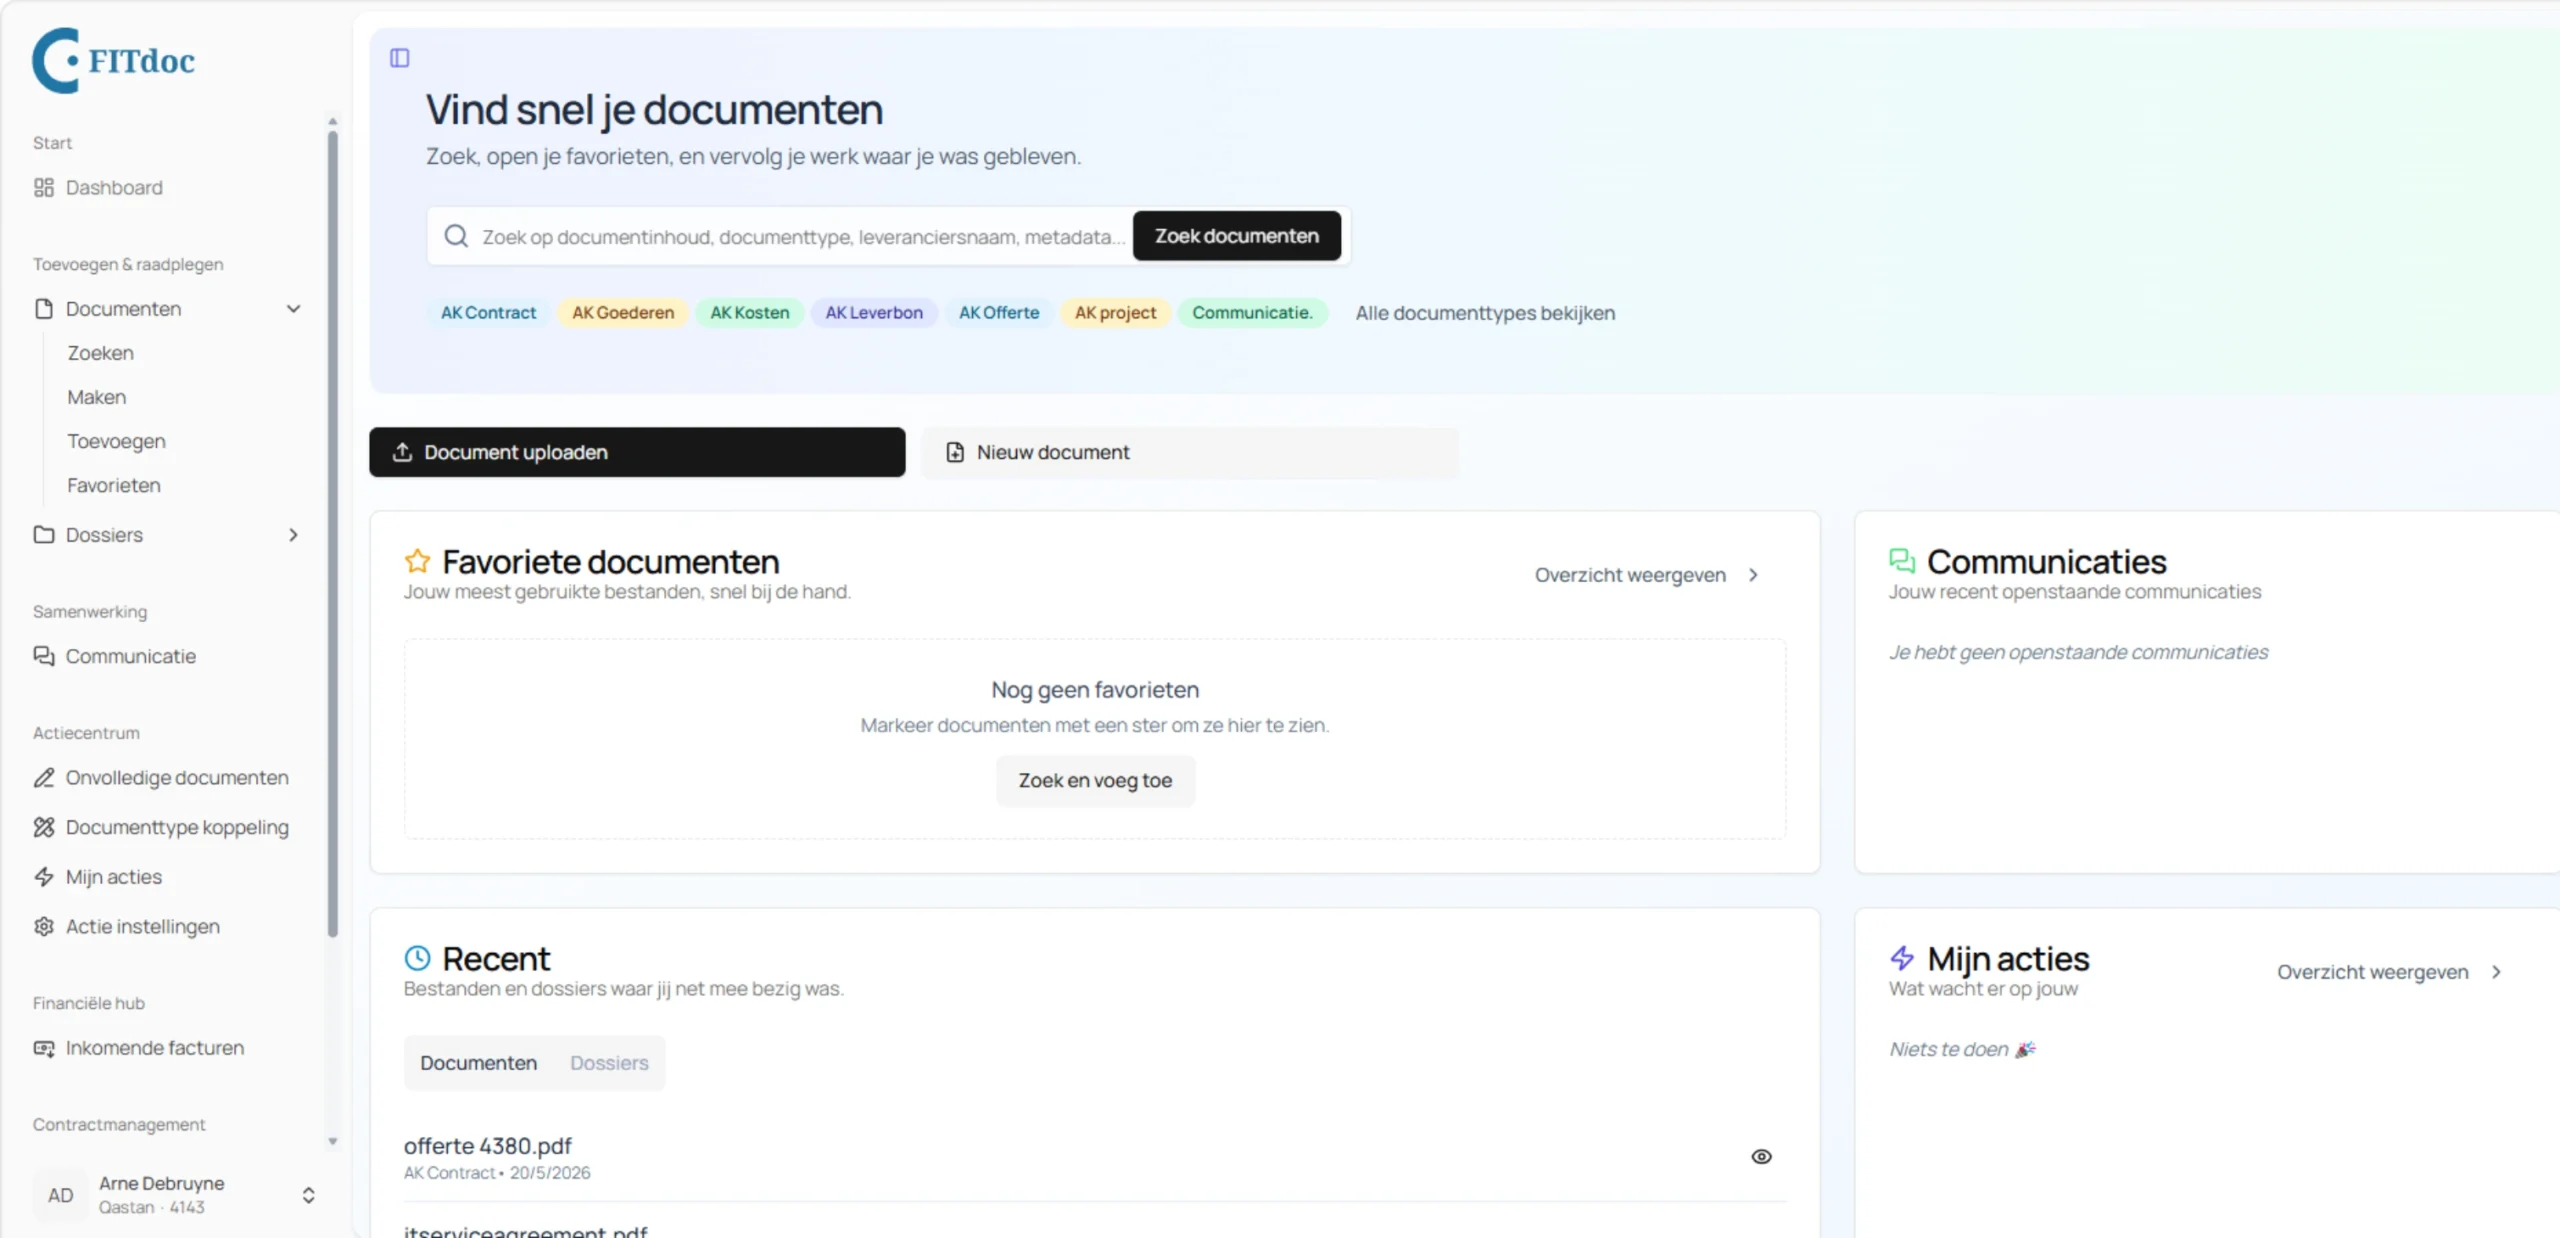Click the Inkomende facturen icon

[x=43, y=1048]
